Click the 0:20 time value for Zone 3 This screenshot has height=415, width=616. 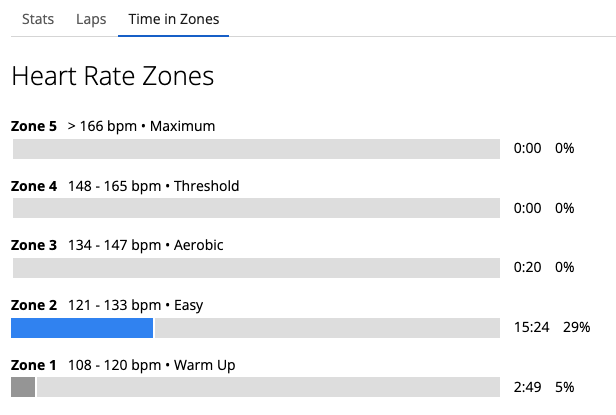[528, 267]
